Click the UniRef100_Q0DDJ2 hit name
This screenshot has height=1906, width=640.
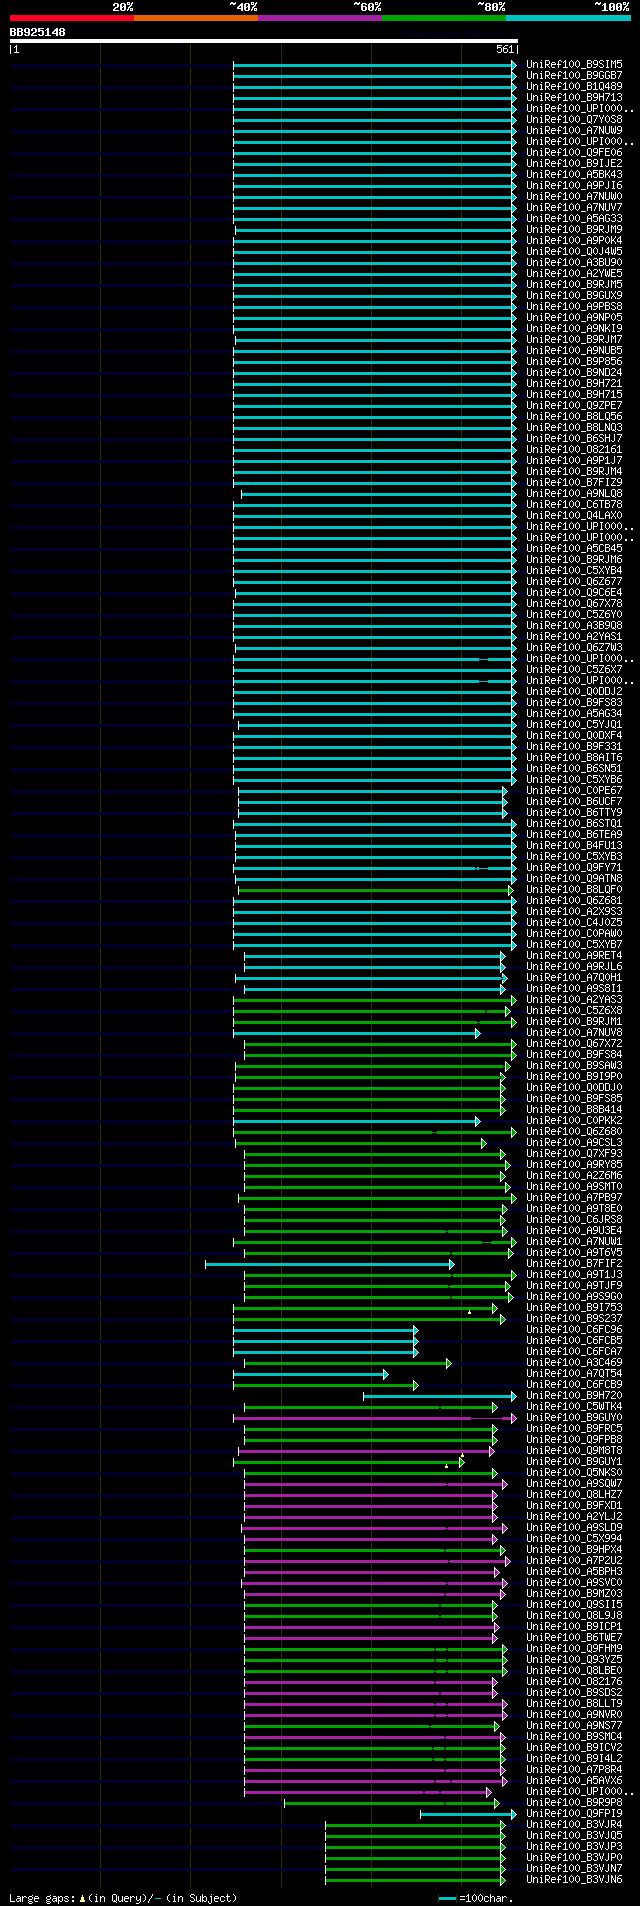574,691
